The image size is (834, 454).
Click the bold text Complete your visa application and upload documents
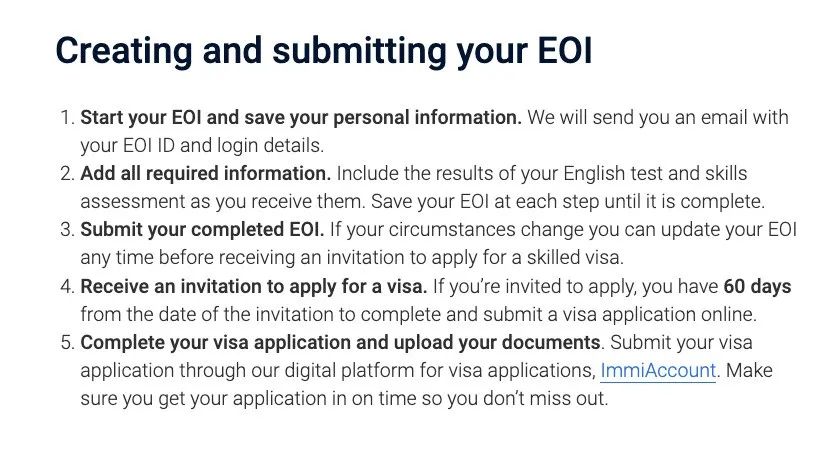tap(340, 342)
